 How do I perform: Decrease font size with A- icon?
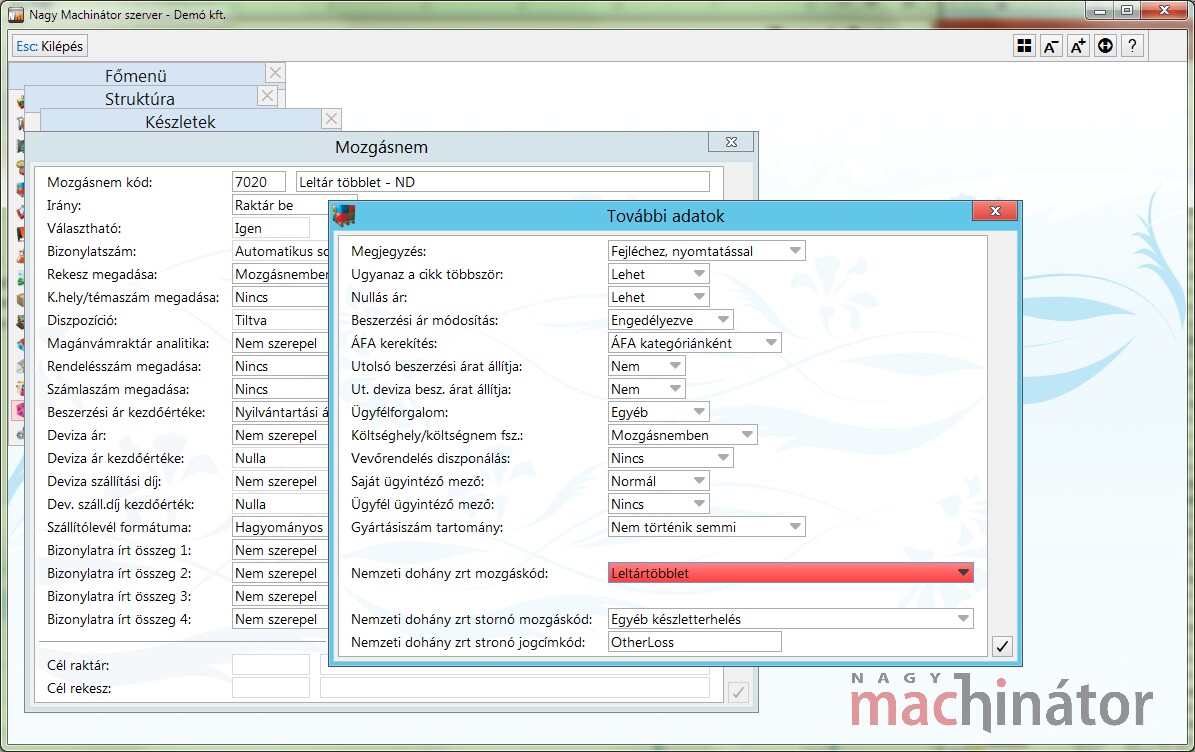pyautogui.click(x=1051, y=46)
